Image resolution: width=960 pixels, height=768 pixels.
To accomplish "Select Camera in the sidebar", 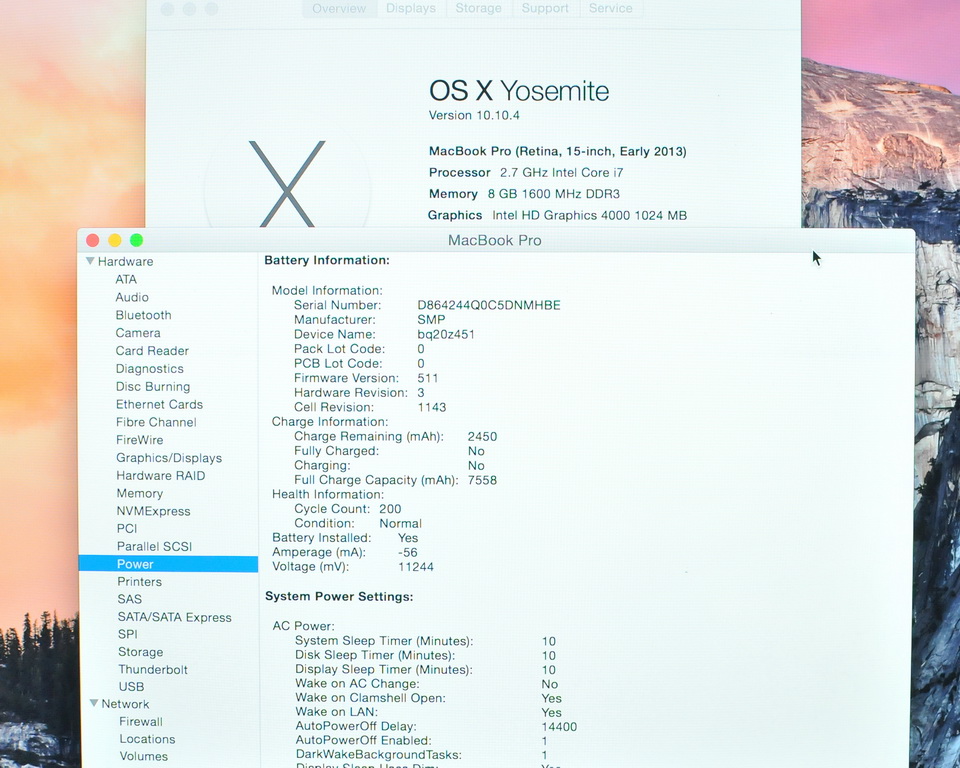I will (x=138, y=333).
